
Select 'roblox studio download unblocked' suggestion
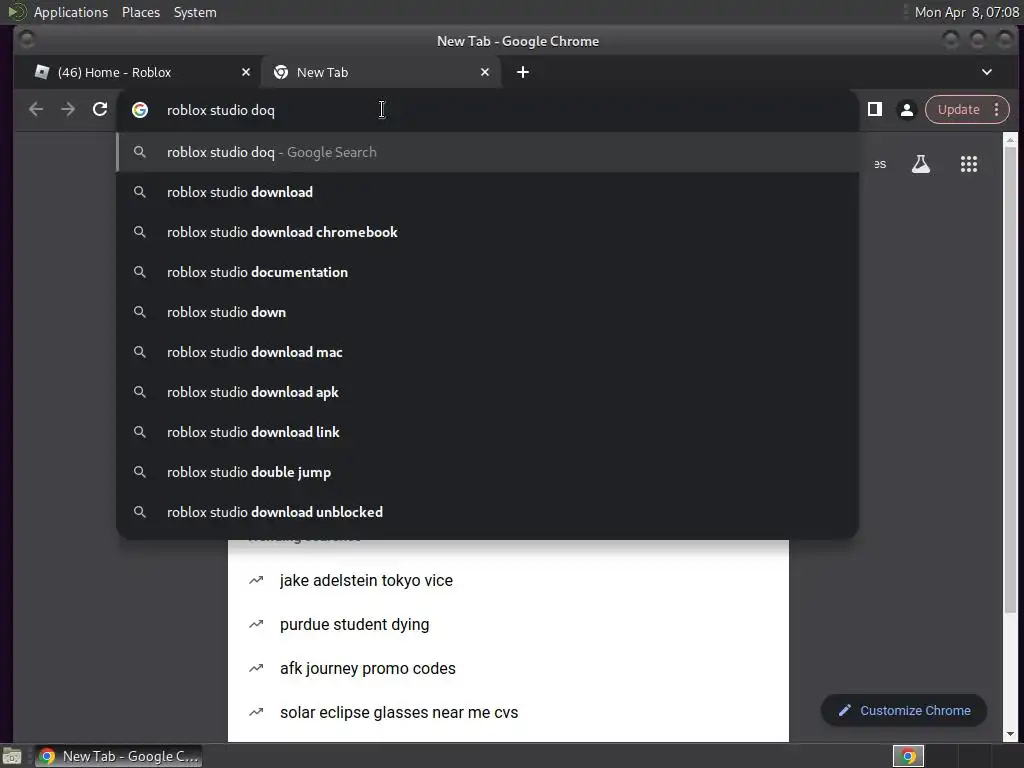click(487, 512)
